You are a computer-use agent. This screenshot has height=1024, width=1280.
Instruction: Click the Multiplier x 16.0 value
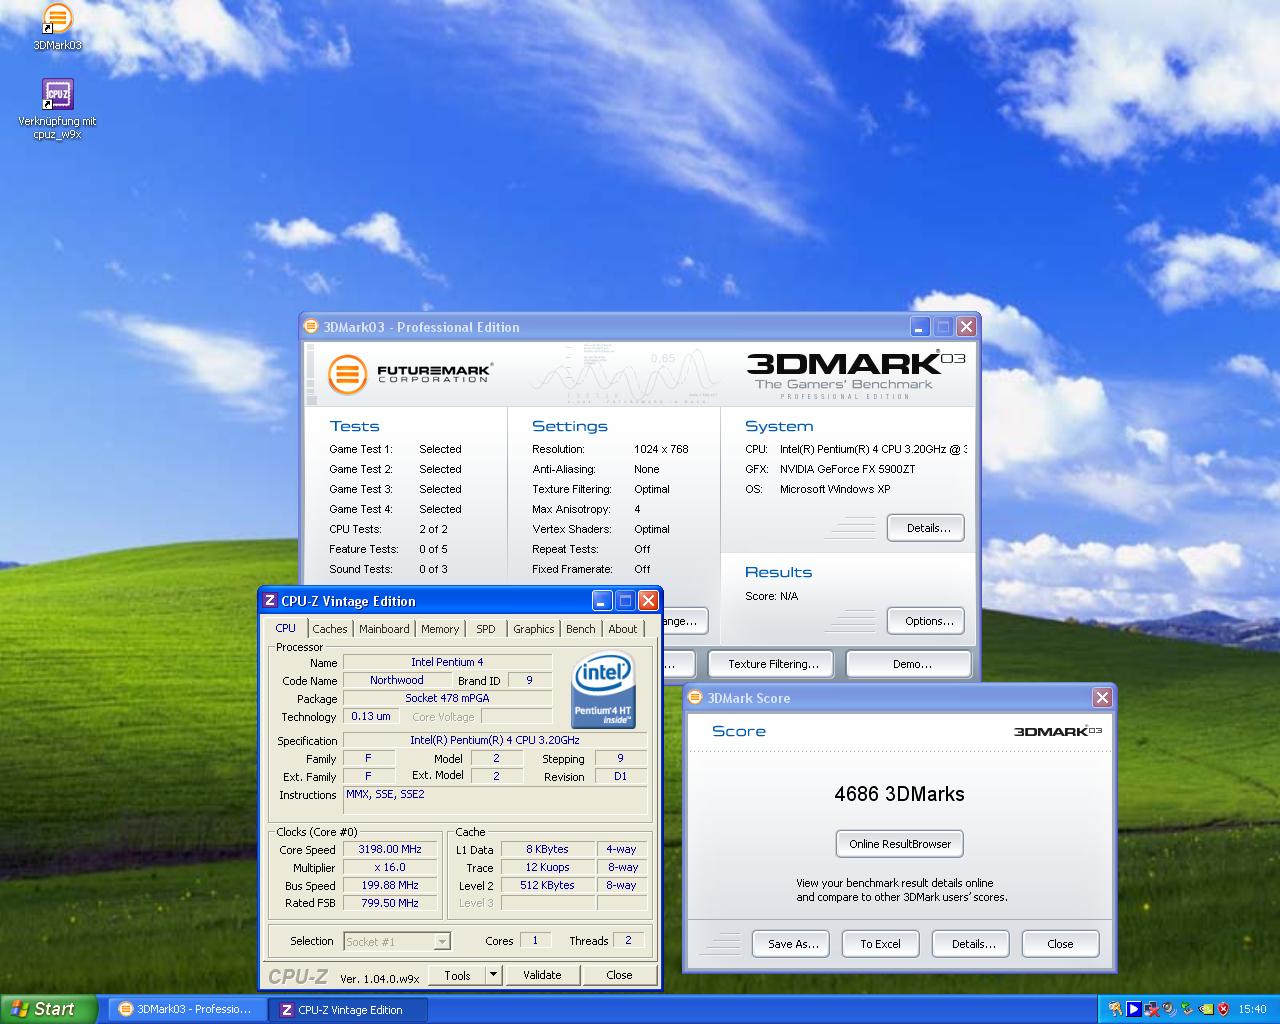click(x=390, y=867)
